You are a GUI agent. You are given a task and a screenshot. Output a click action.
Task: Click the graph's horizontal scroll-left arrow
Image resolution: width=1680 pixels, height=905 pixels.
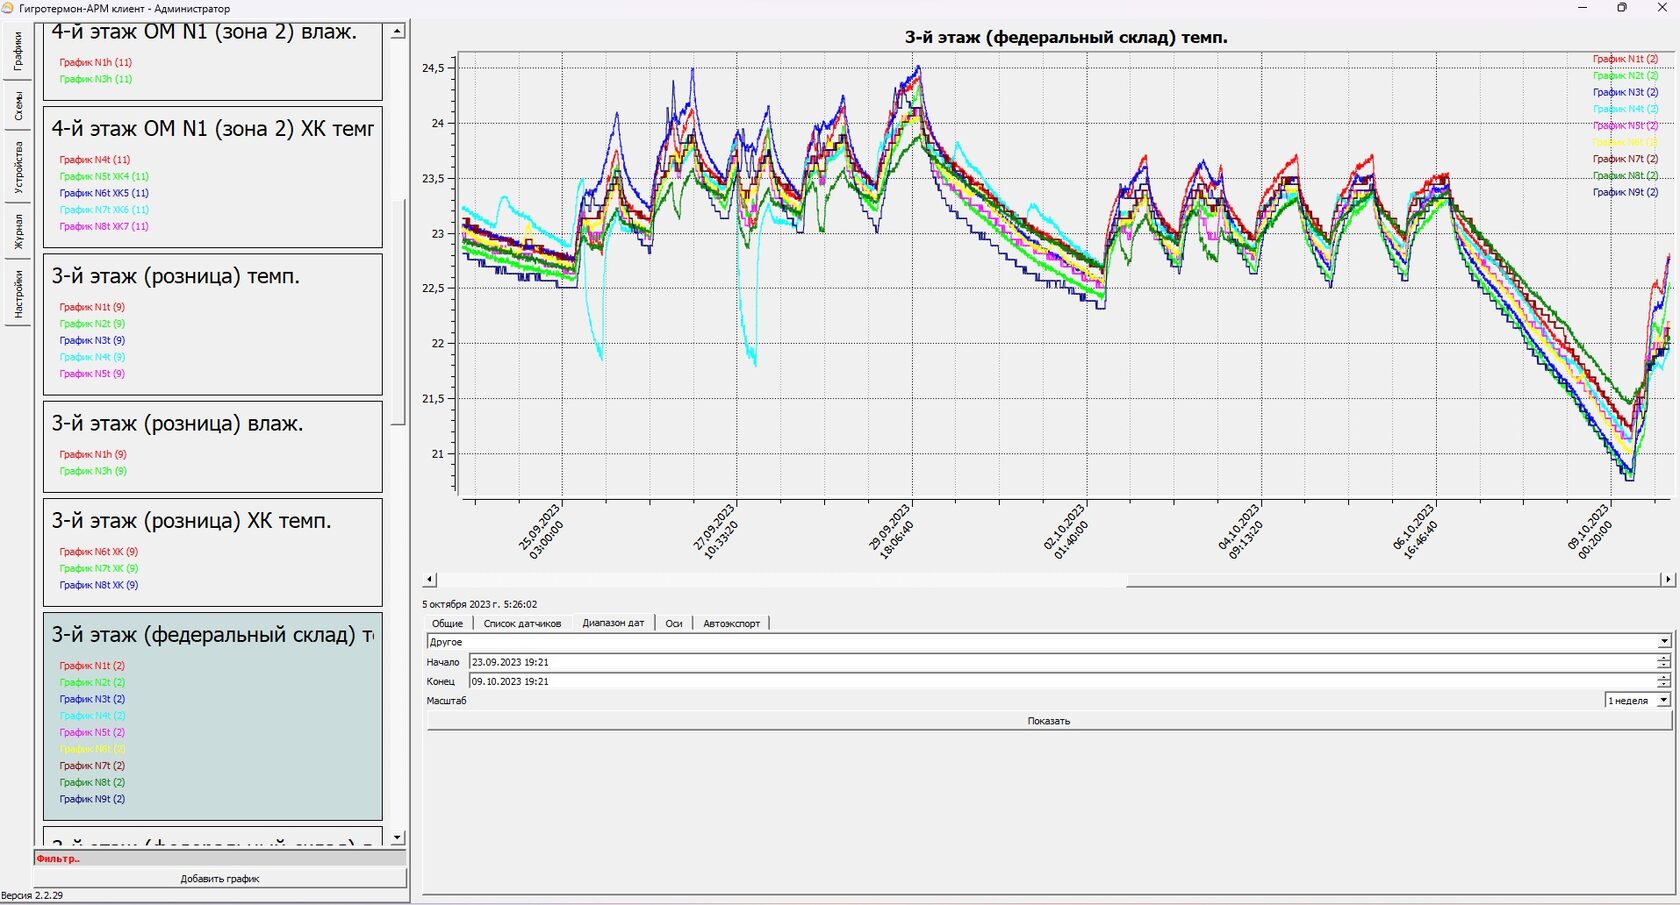pyautogui.click(x=430, y=579)
